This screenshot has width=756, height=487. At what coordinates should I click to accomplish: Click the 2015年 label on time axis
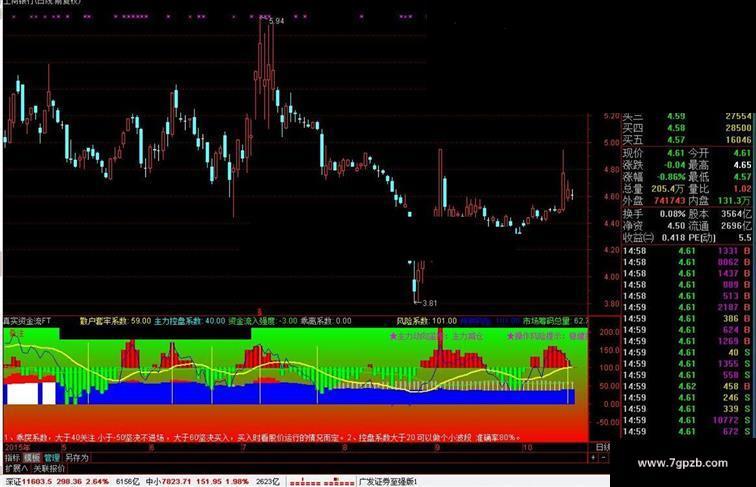(16, 447)
